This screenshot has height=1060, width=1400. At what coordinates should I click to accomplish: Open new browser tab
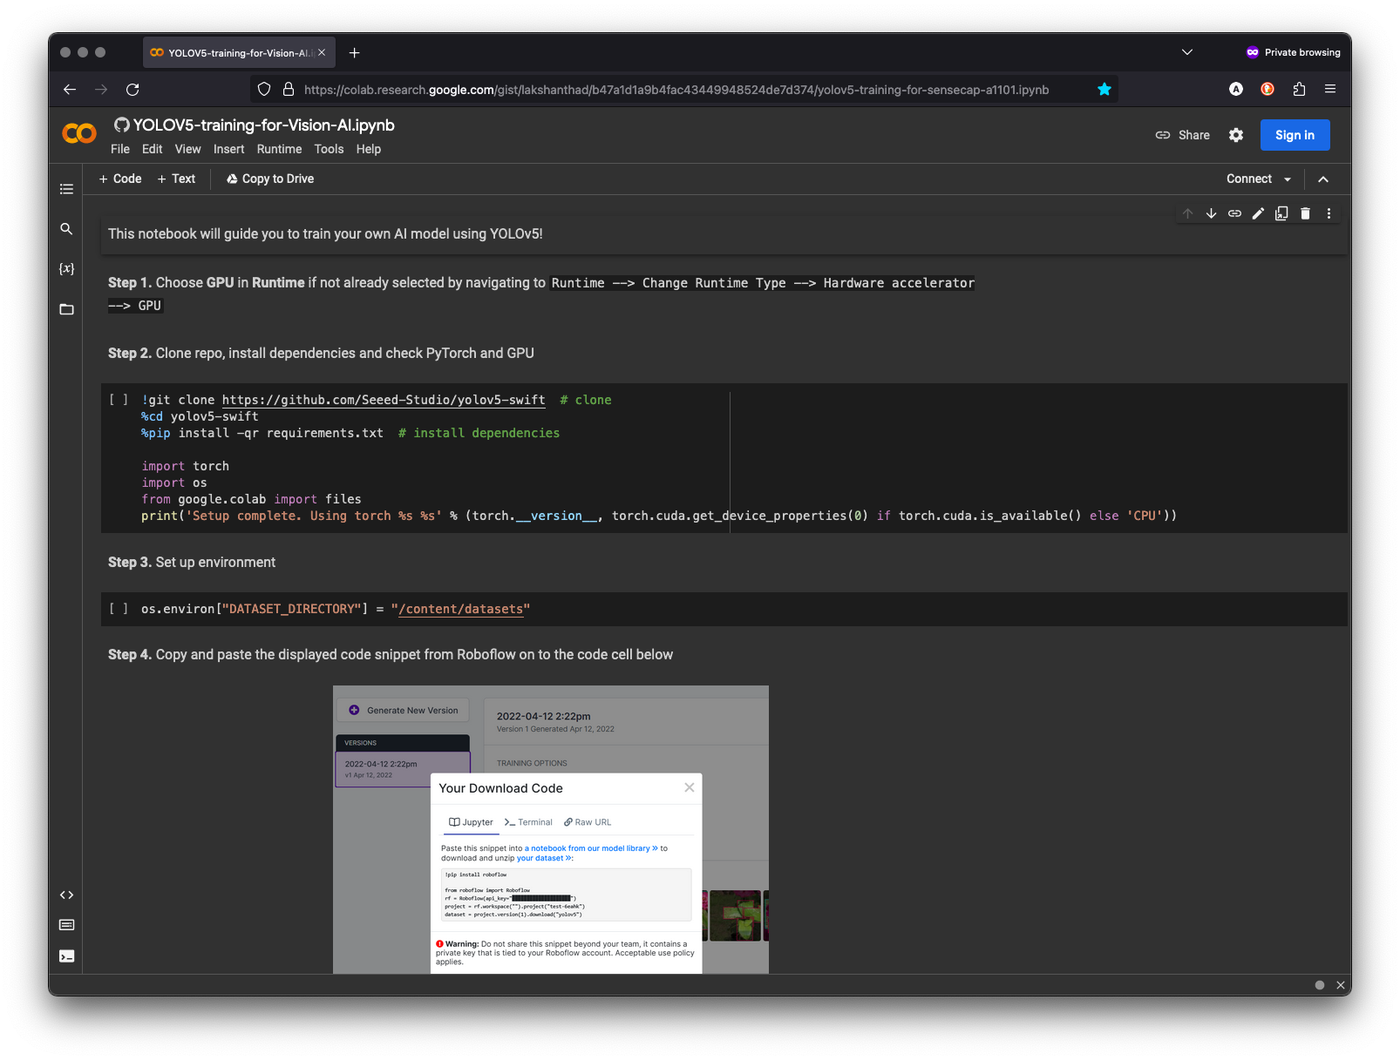coord(354,53)
